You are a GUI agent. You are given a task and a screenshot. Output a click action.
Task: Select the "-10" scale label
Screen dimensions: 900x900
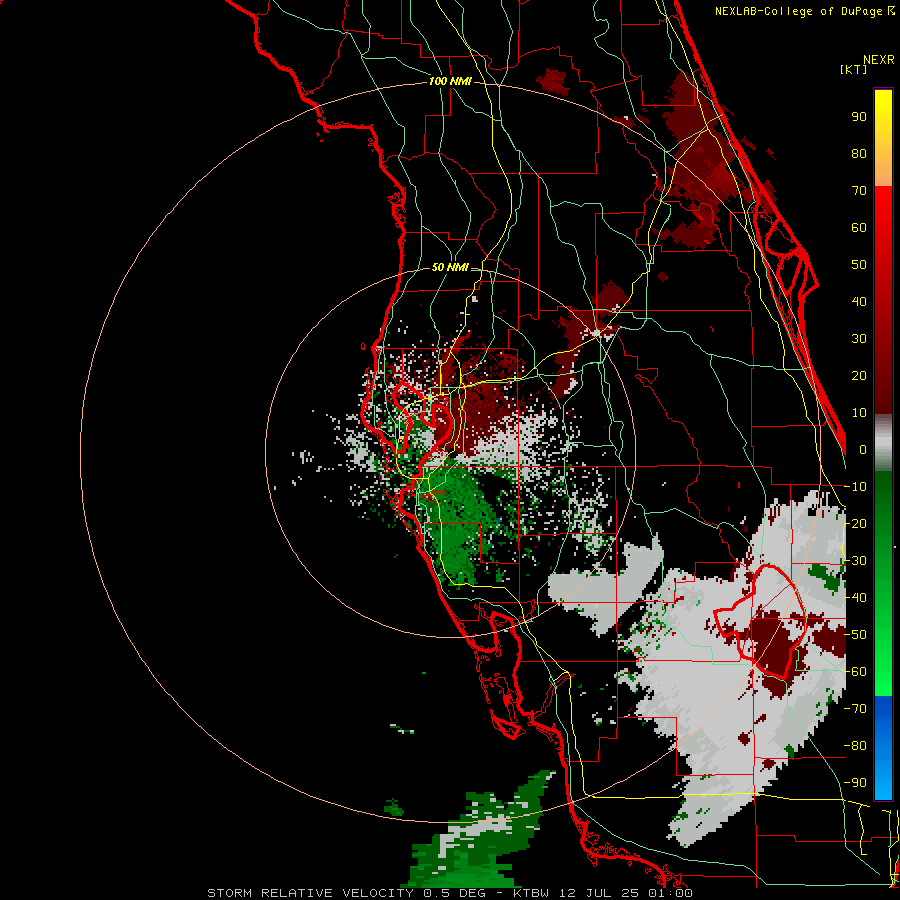coord(855,487)
